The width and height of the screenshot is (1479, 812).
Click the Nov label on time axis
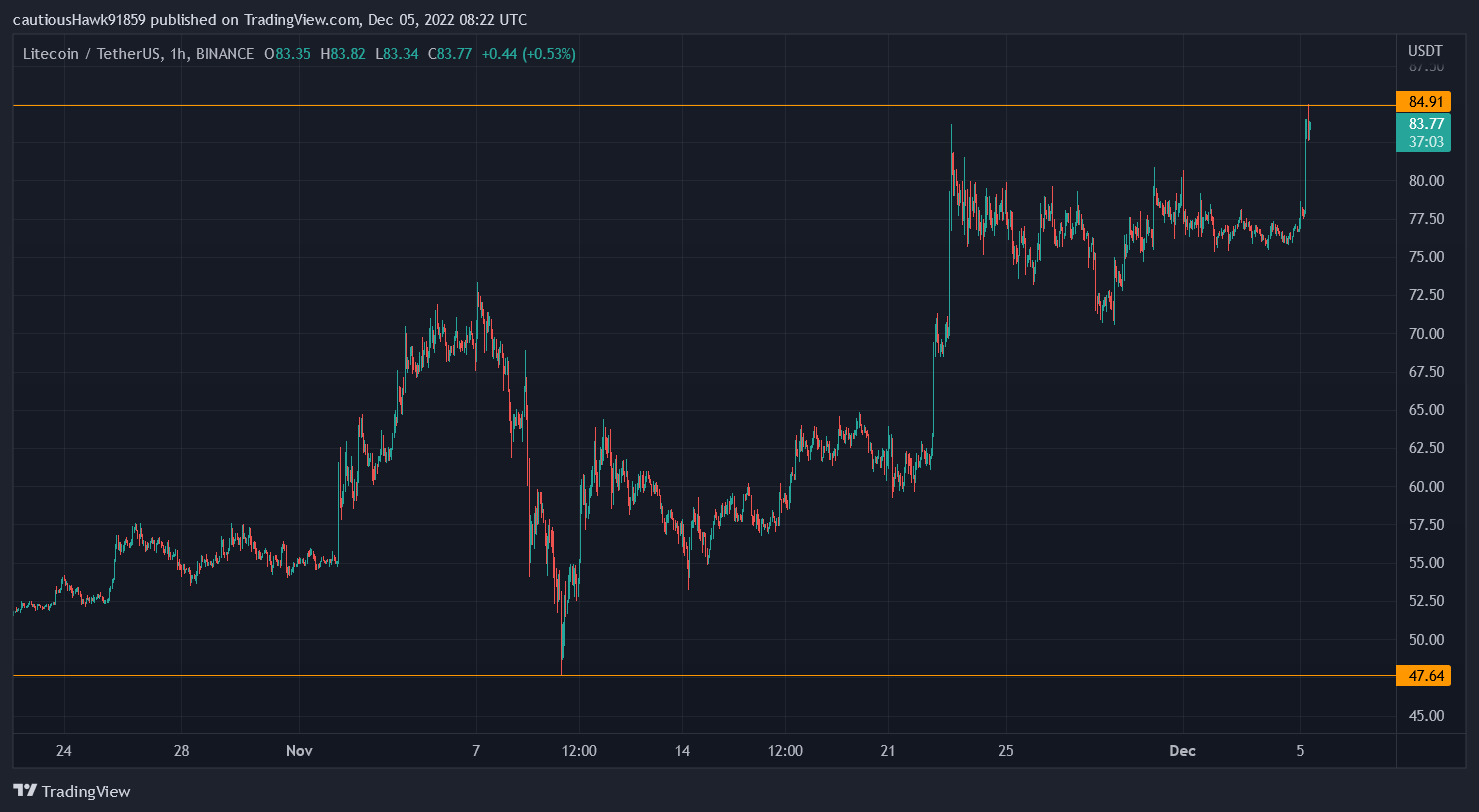click(299, 750)
